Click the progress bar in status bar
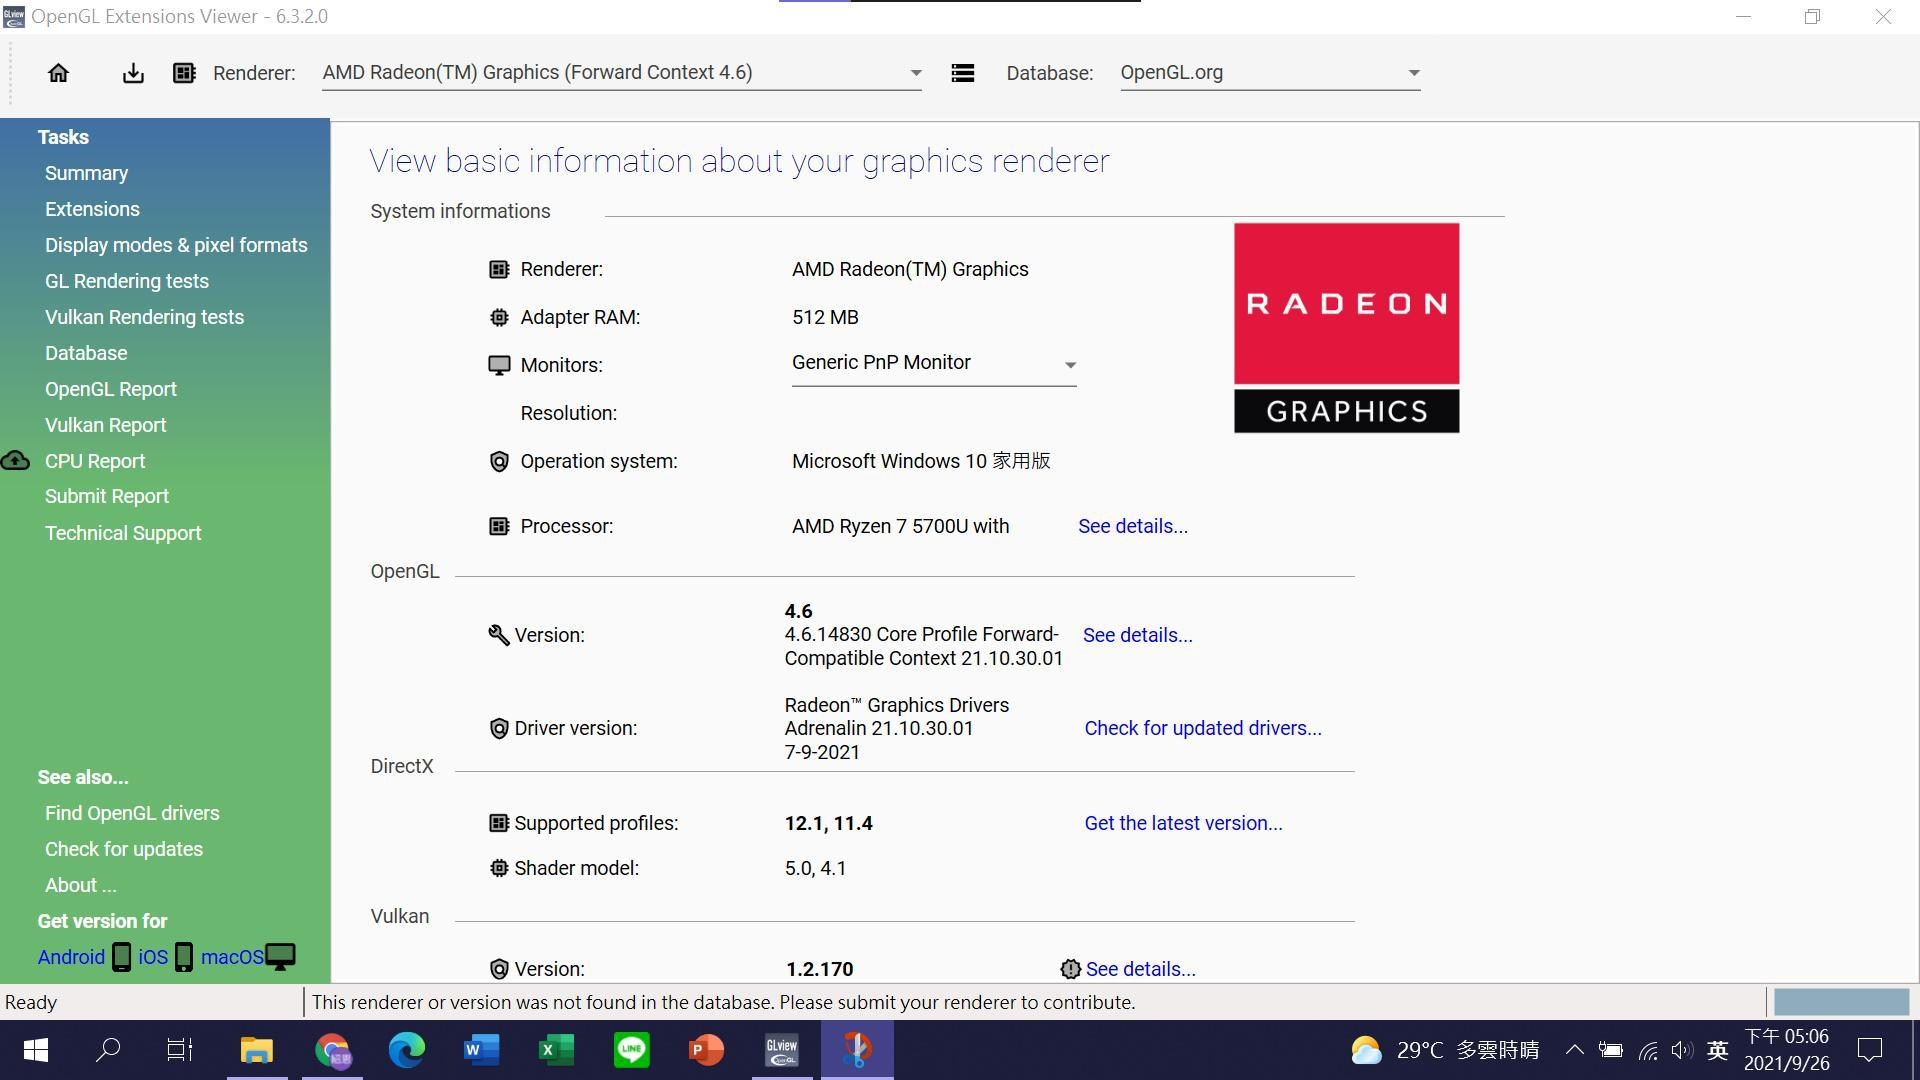Viewport: 1920px width, 1080px height. 1840,1002
